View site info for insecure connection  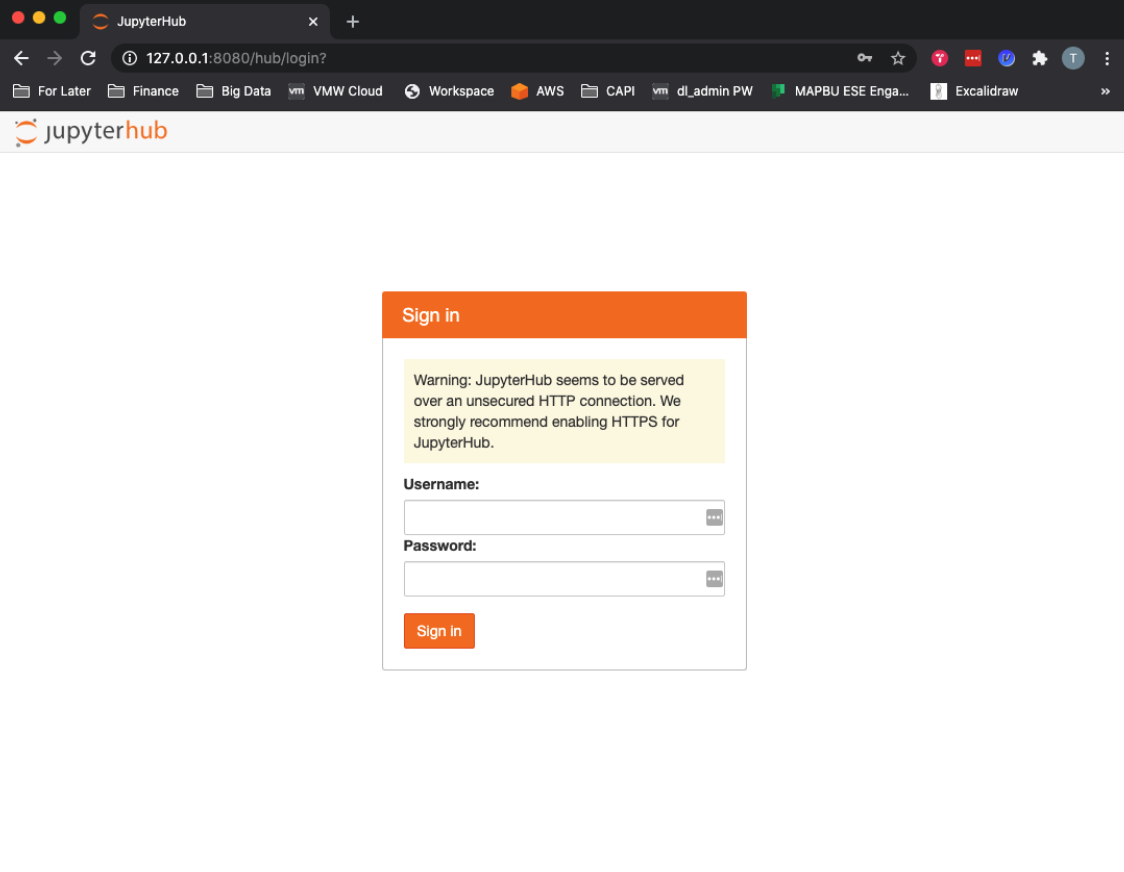pos(129,58)
